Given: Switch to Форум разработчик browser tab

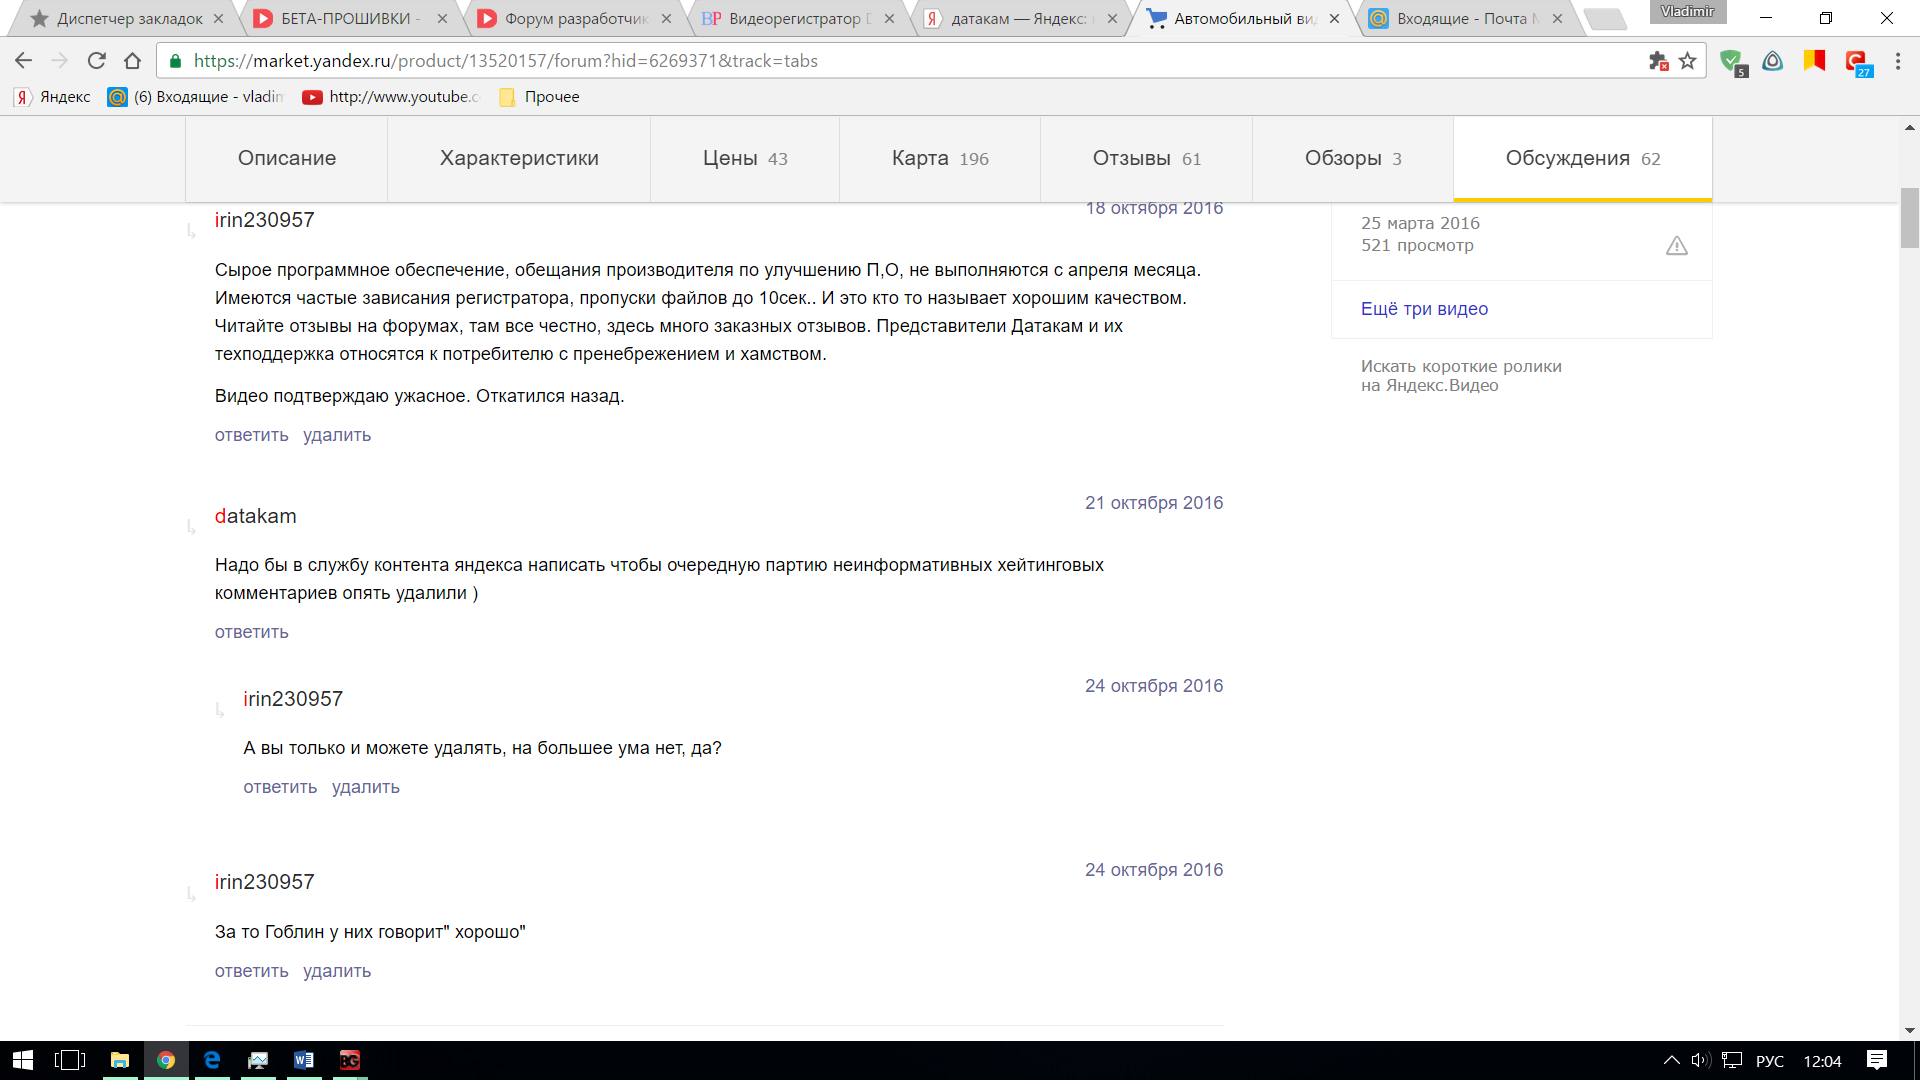Looking at the screenshot, I should coord(575,18).
